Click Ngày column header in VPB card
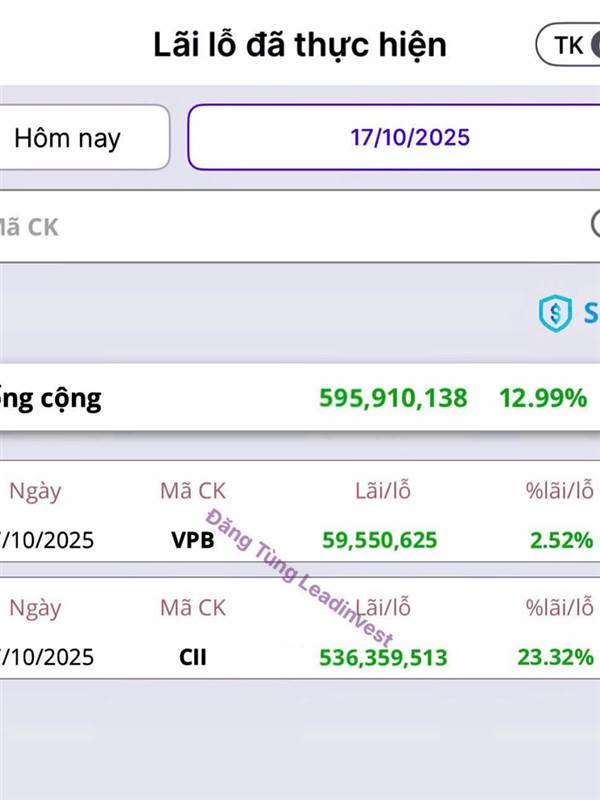Image resolution: width=600 pixels, height=800 pixels. click(x=35, y=491)
